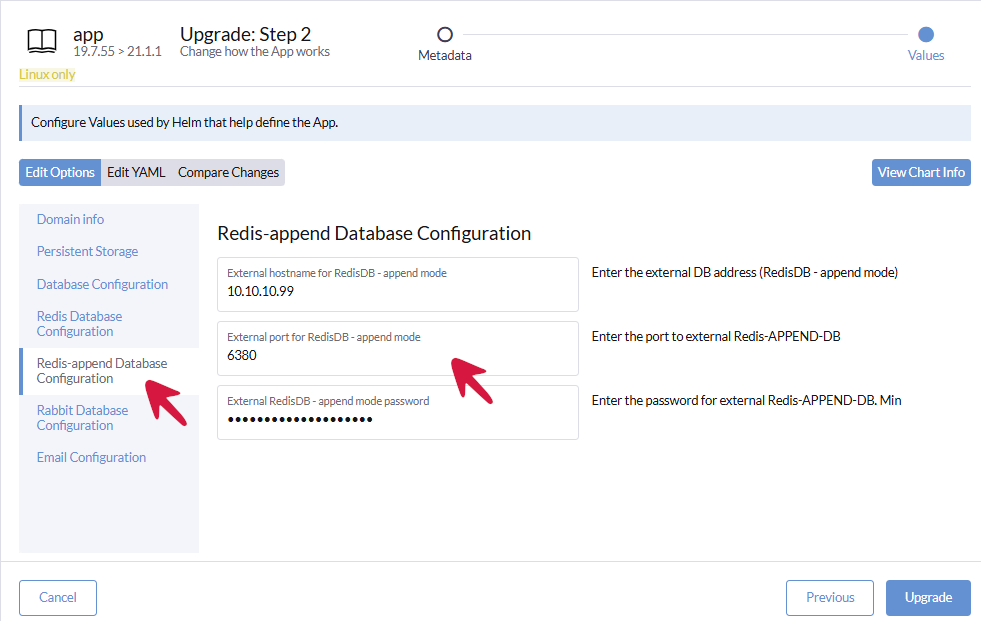
Task: Open Rabbit Database Configuration section
Action: click(x=82, y=417)
